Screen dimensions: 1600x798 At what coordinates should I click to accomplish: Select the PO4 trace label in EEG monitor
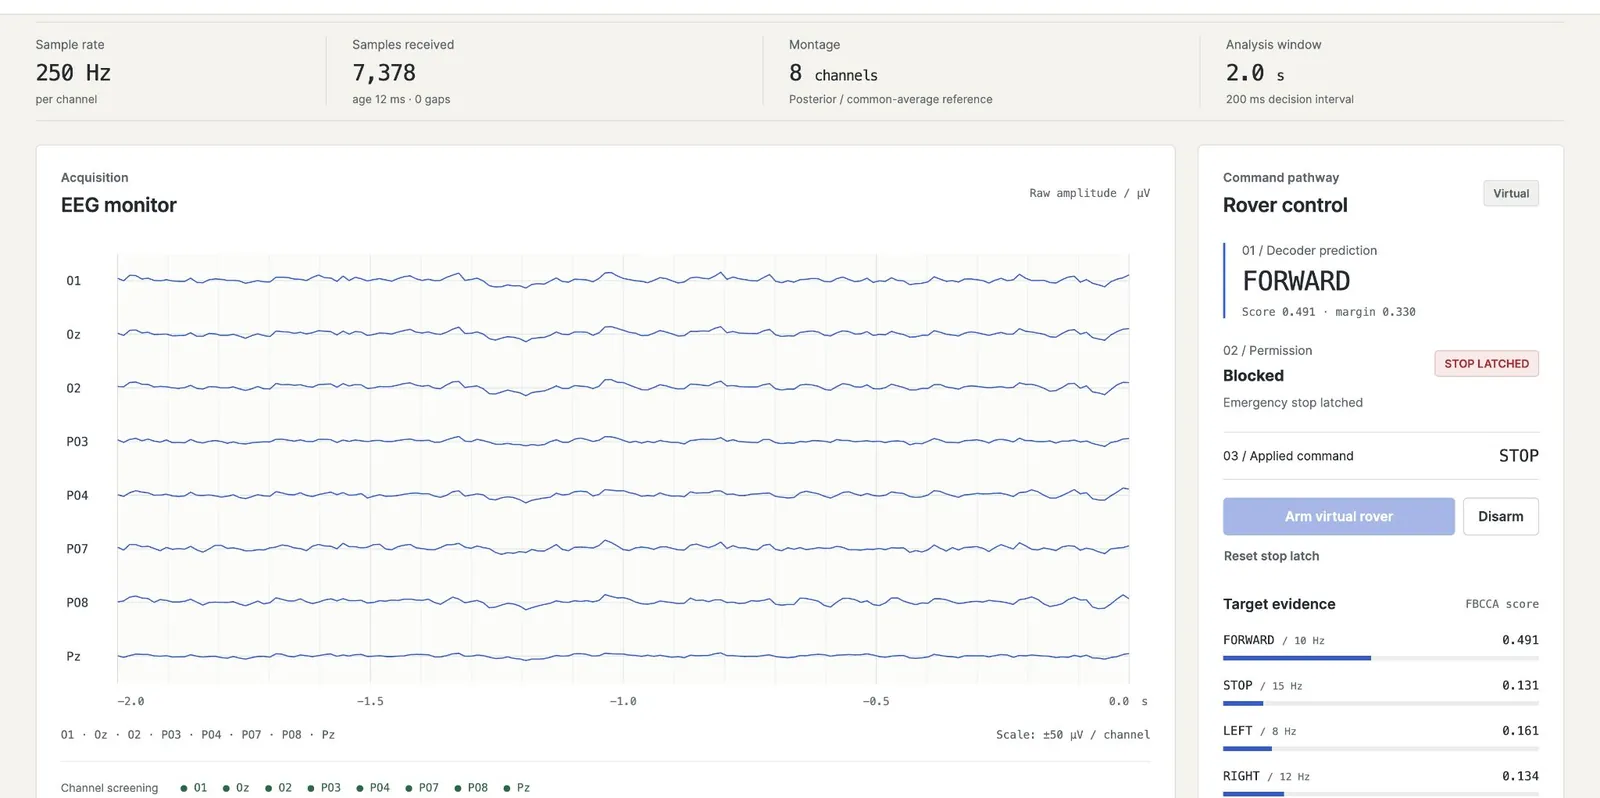pos(77,496)
